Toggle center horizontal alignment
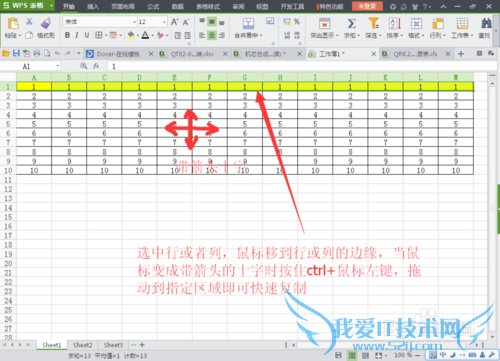This screenshot has width=500, height=361. click(x=212, y=35)
